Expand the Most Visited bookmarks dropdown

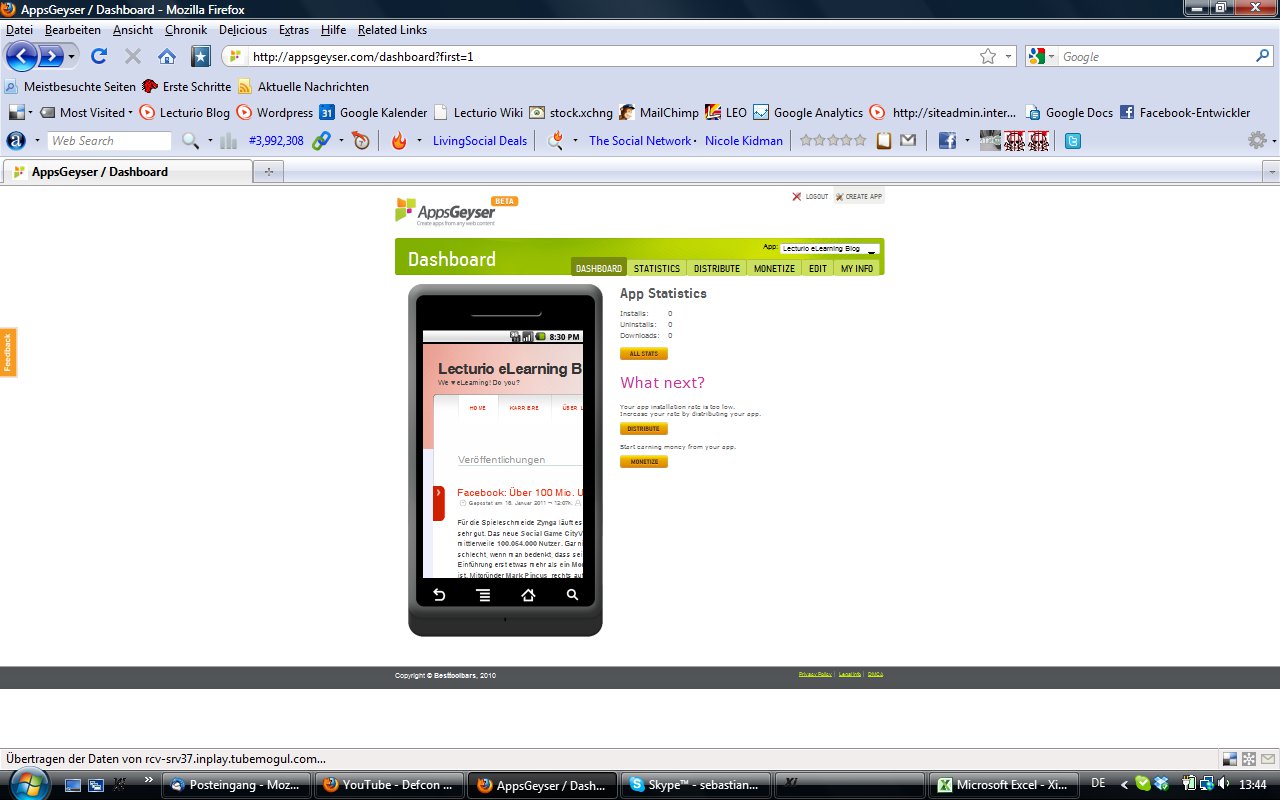pyautogui.click(x=130, y=113)
